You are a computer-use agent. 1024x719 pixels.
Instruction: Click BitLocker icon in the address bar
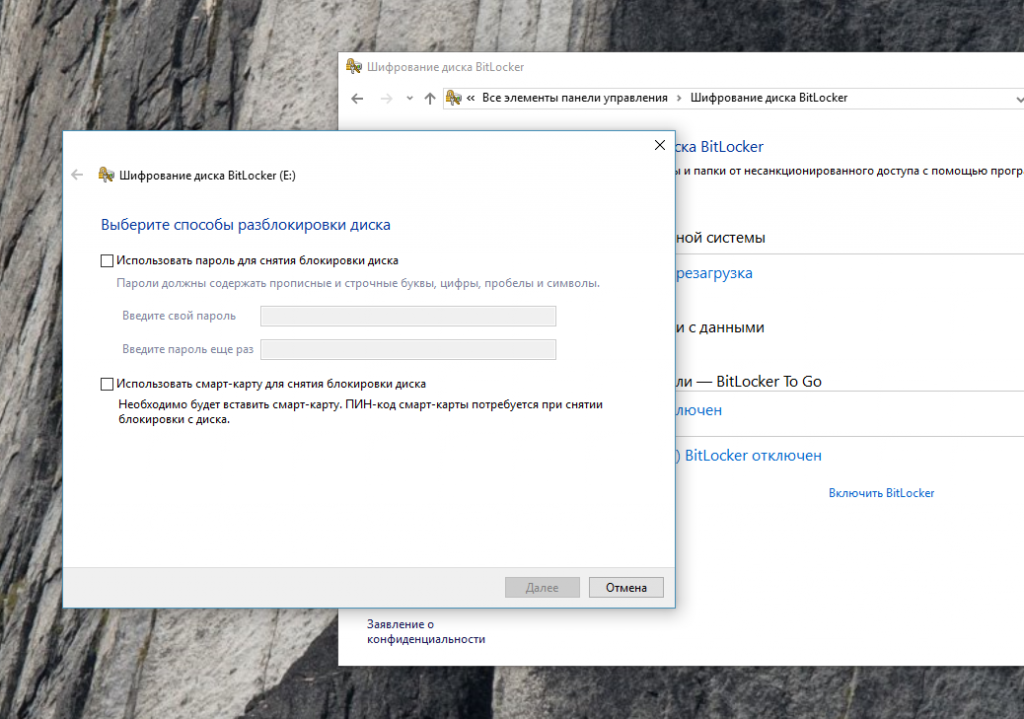tap(453, 98)
